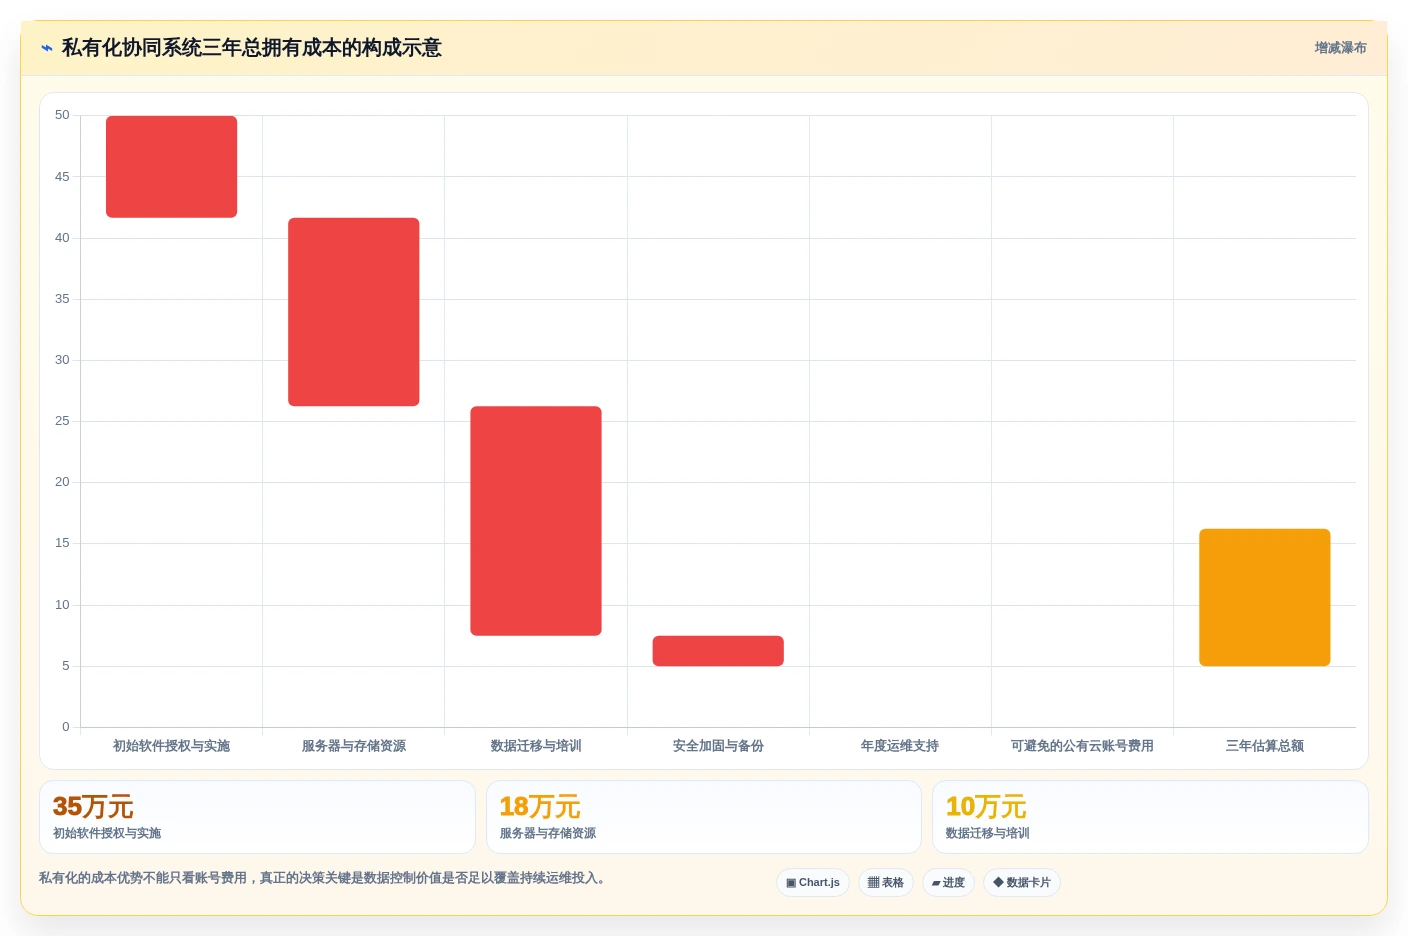1408x936 pixels.
Task: Click the y-axis value 0
Action: 66,727
